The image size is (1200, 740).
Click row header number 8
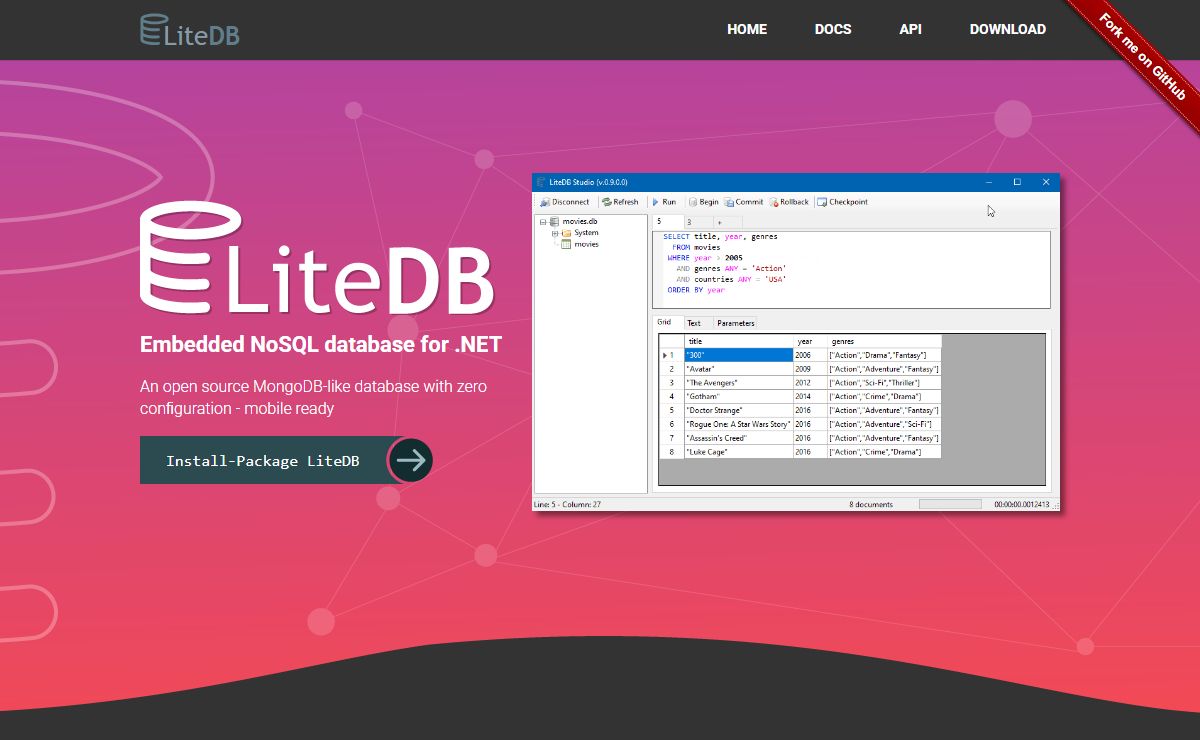tap(672, 452)
